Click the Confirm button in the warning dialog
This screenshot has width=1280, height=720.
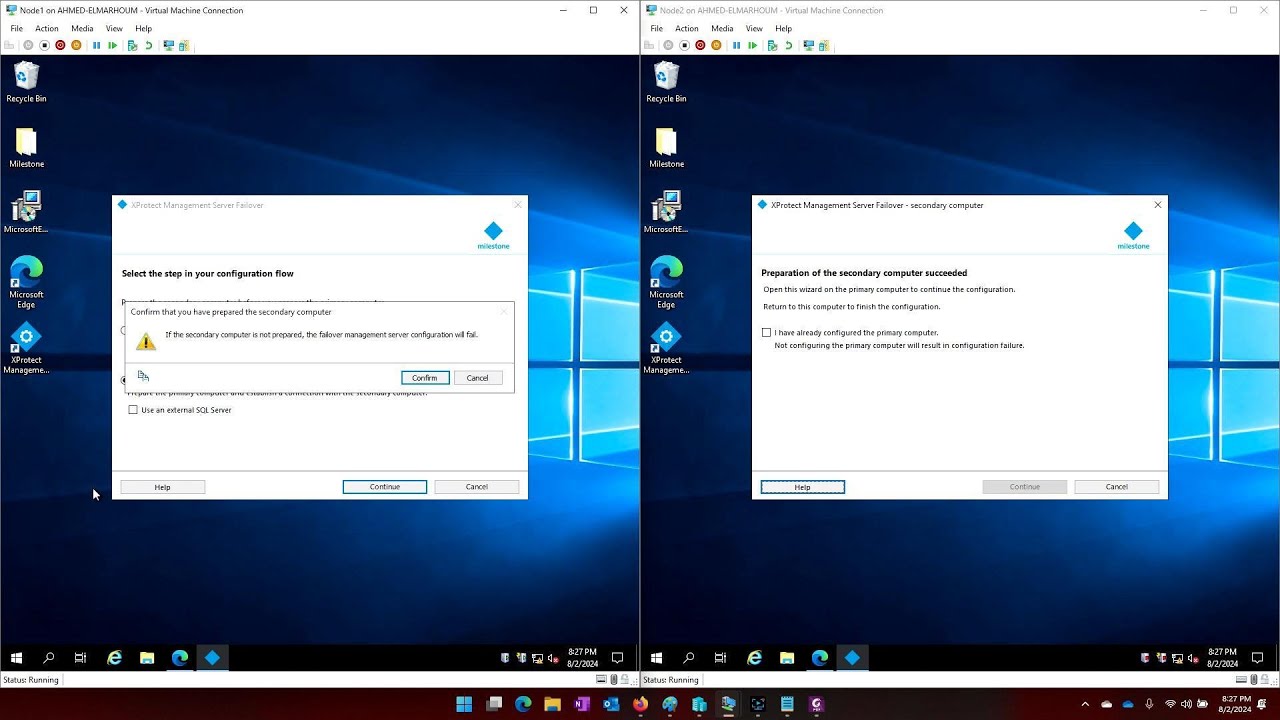(425, 378)
